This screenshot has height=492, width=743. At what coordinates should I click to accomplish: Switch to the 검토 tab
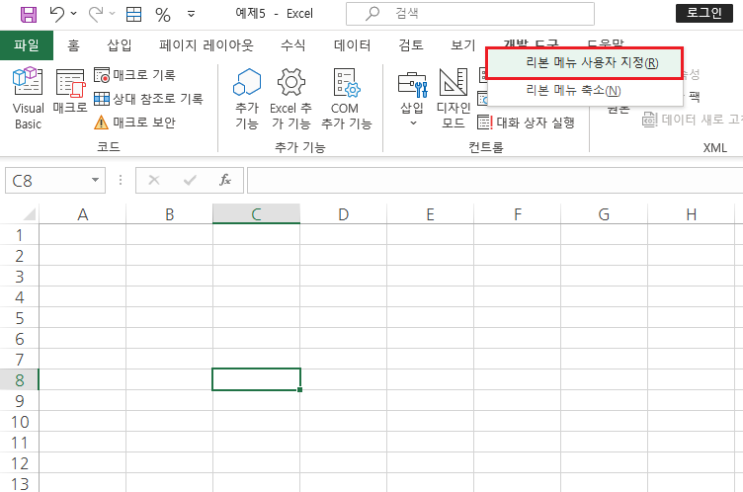tap(411, 45)
